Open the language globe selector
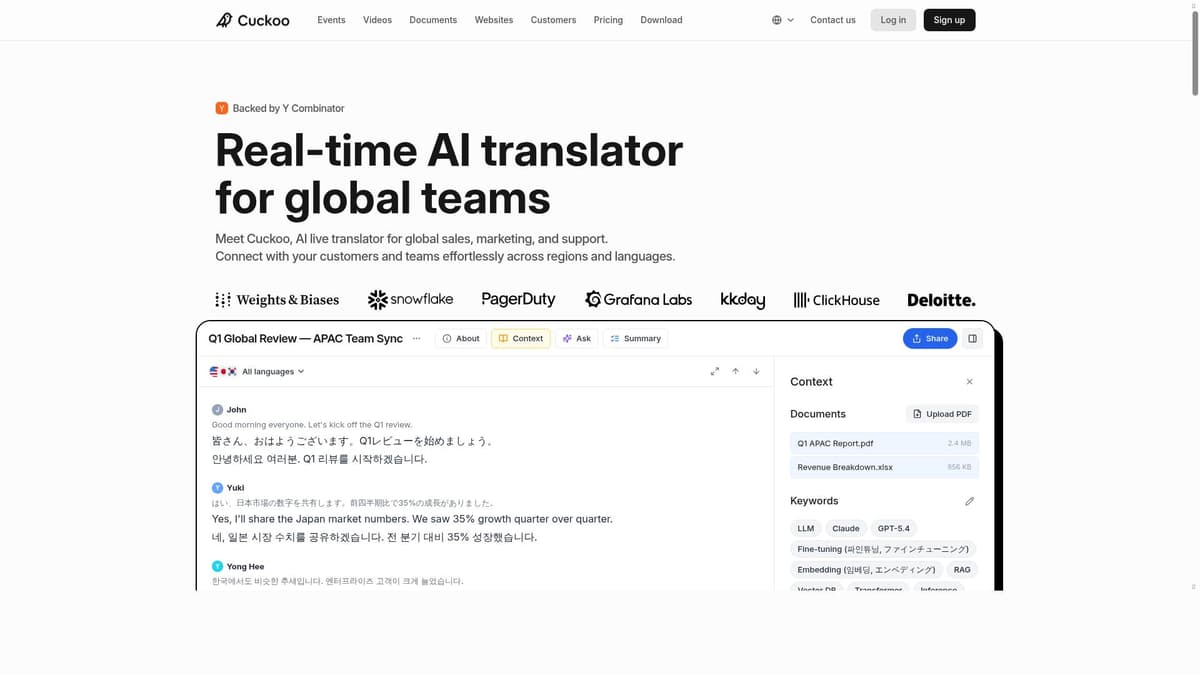Screen dimensions: 1200x675 point(783,20)
